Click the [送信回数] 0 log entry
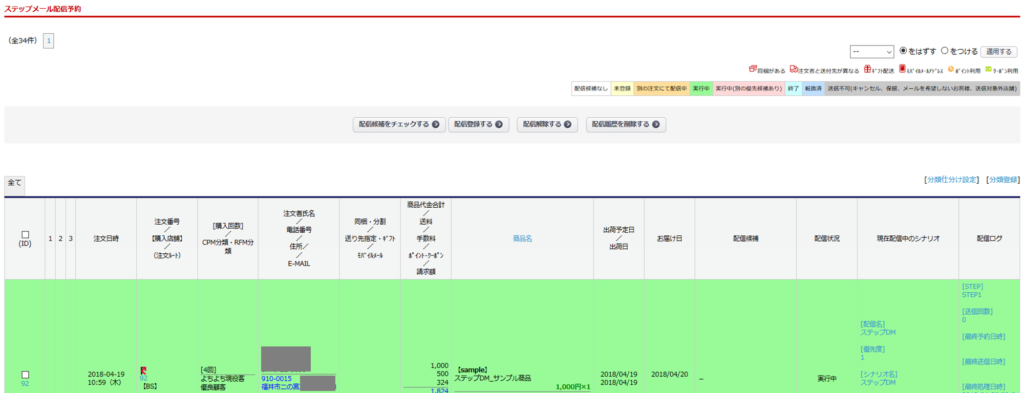The width and height of the screenshot is (1024, 393). pyautogui.click(x=978, y=316)
